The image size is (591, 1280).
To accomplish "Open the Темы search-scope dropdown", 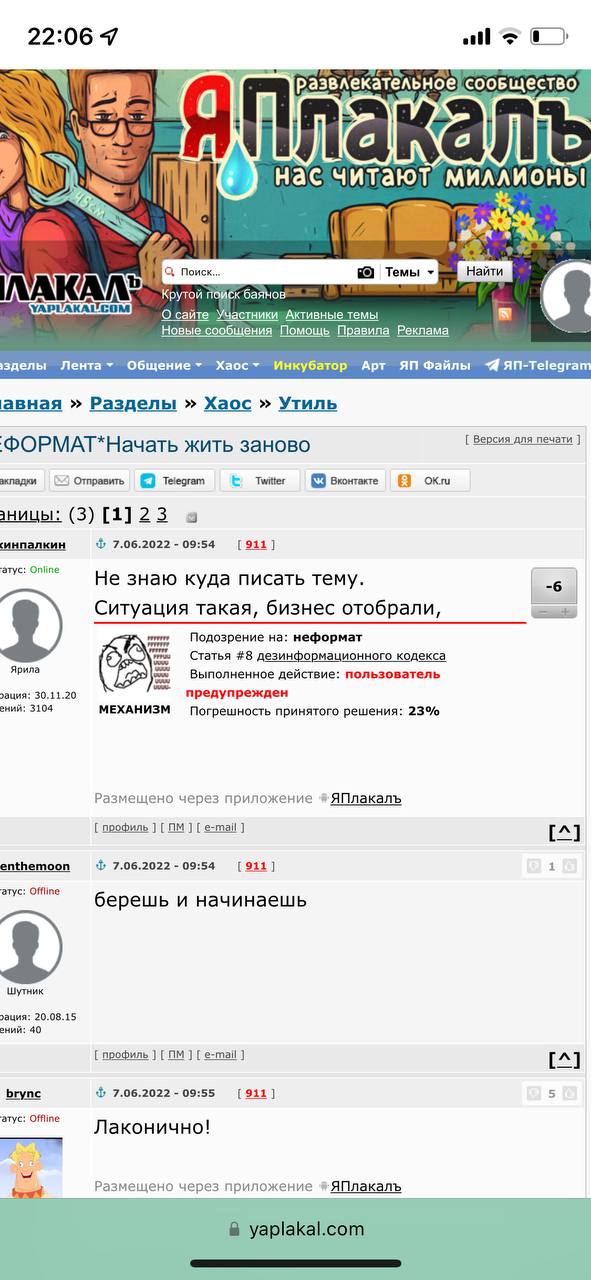I will (410, 272).
